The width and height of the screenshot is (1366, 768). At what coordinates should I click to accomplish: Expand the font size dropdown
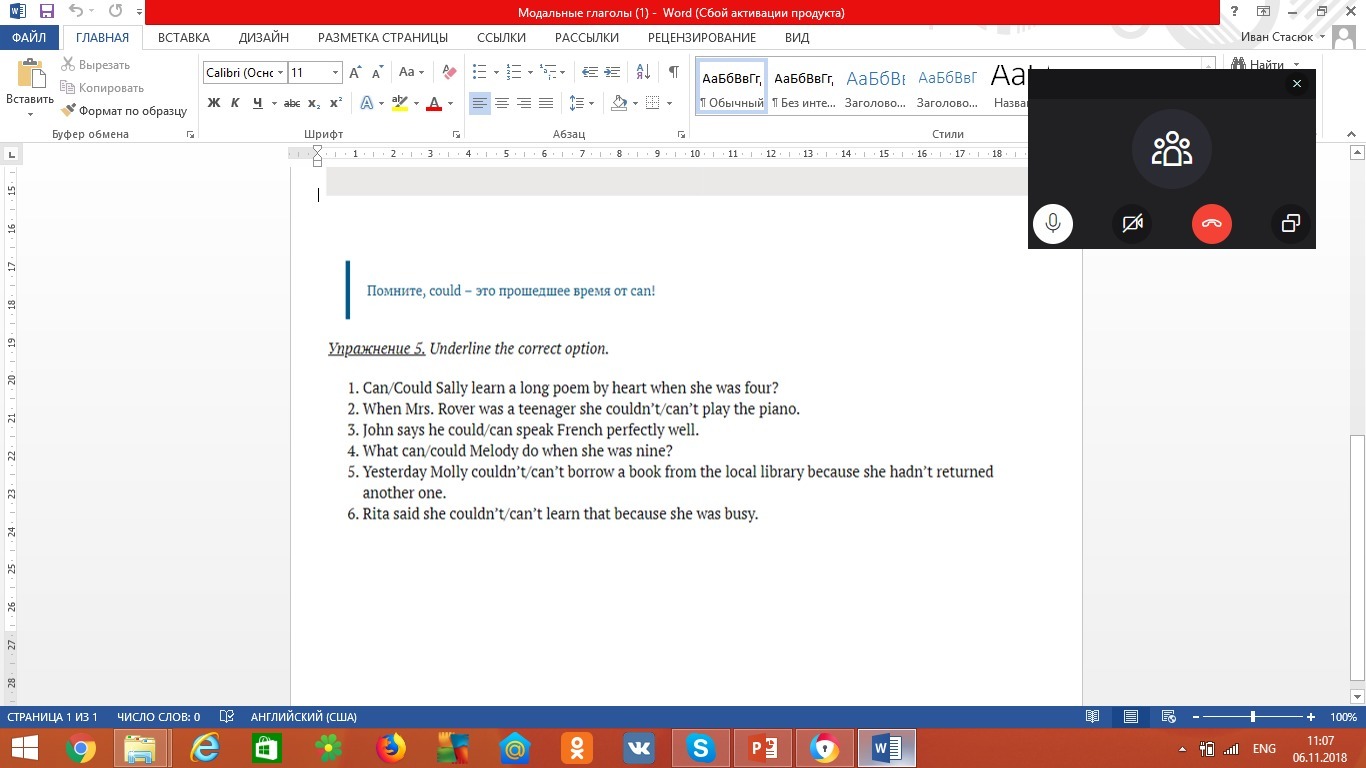[x=335, y=72]
